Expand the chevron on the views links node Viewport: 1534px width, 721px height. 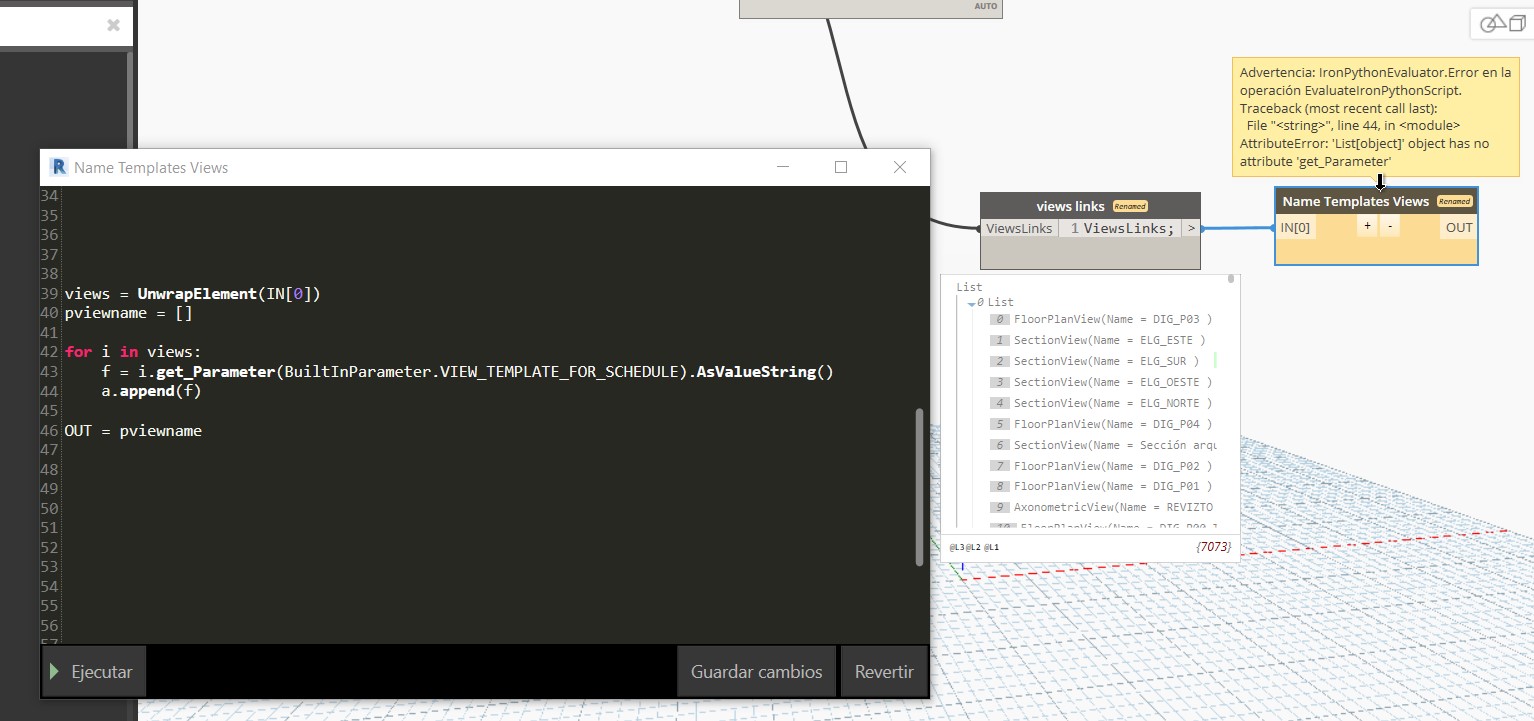pyautogui.click(x=1191, y=228)
